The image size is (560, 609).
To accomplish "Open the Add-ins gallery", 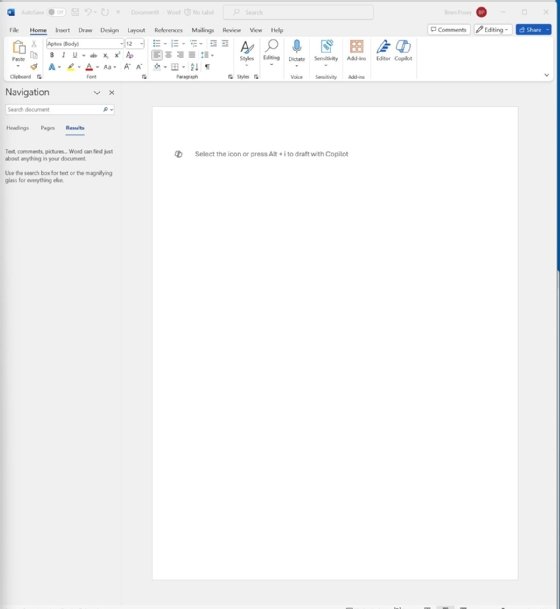I will (x=356, y=50).
